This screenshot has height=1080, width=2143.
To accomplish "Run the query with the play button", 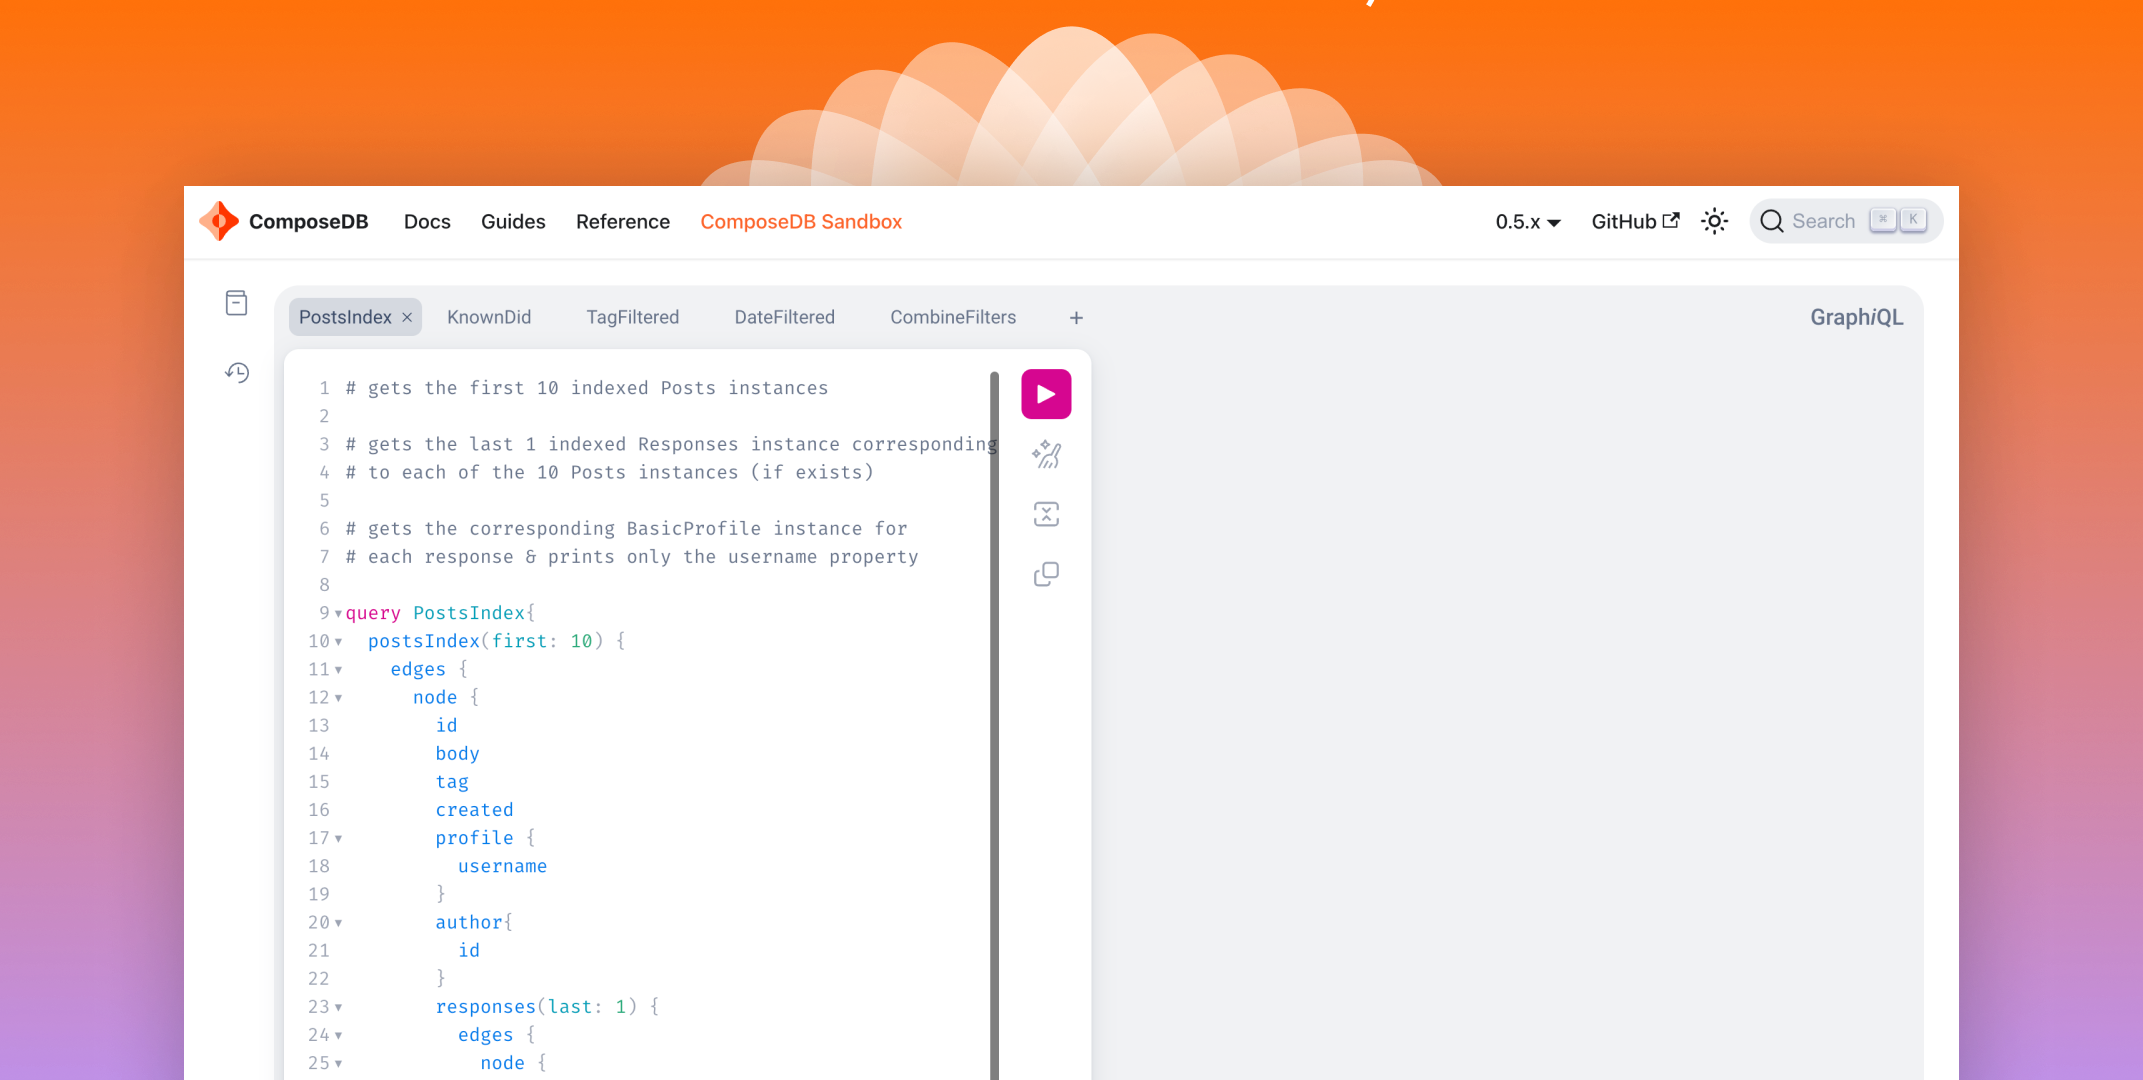I will coord(1046,394).
